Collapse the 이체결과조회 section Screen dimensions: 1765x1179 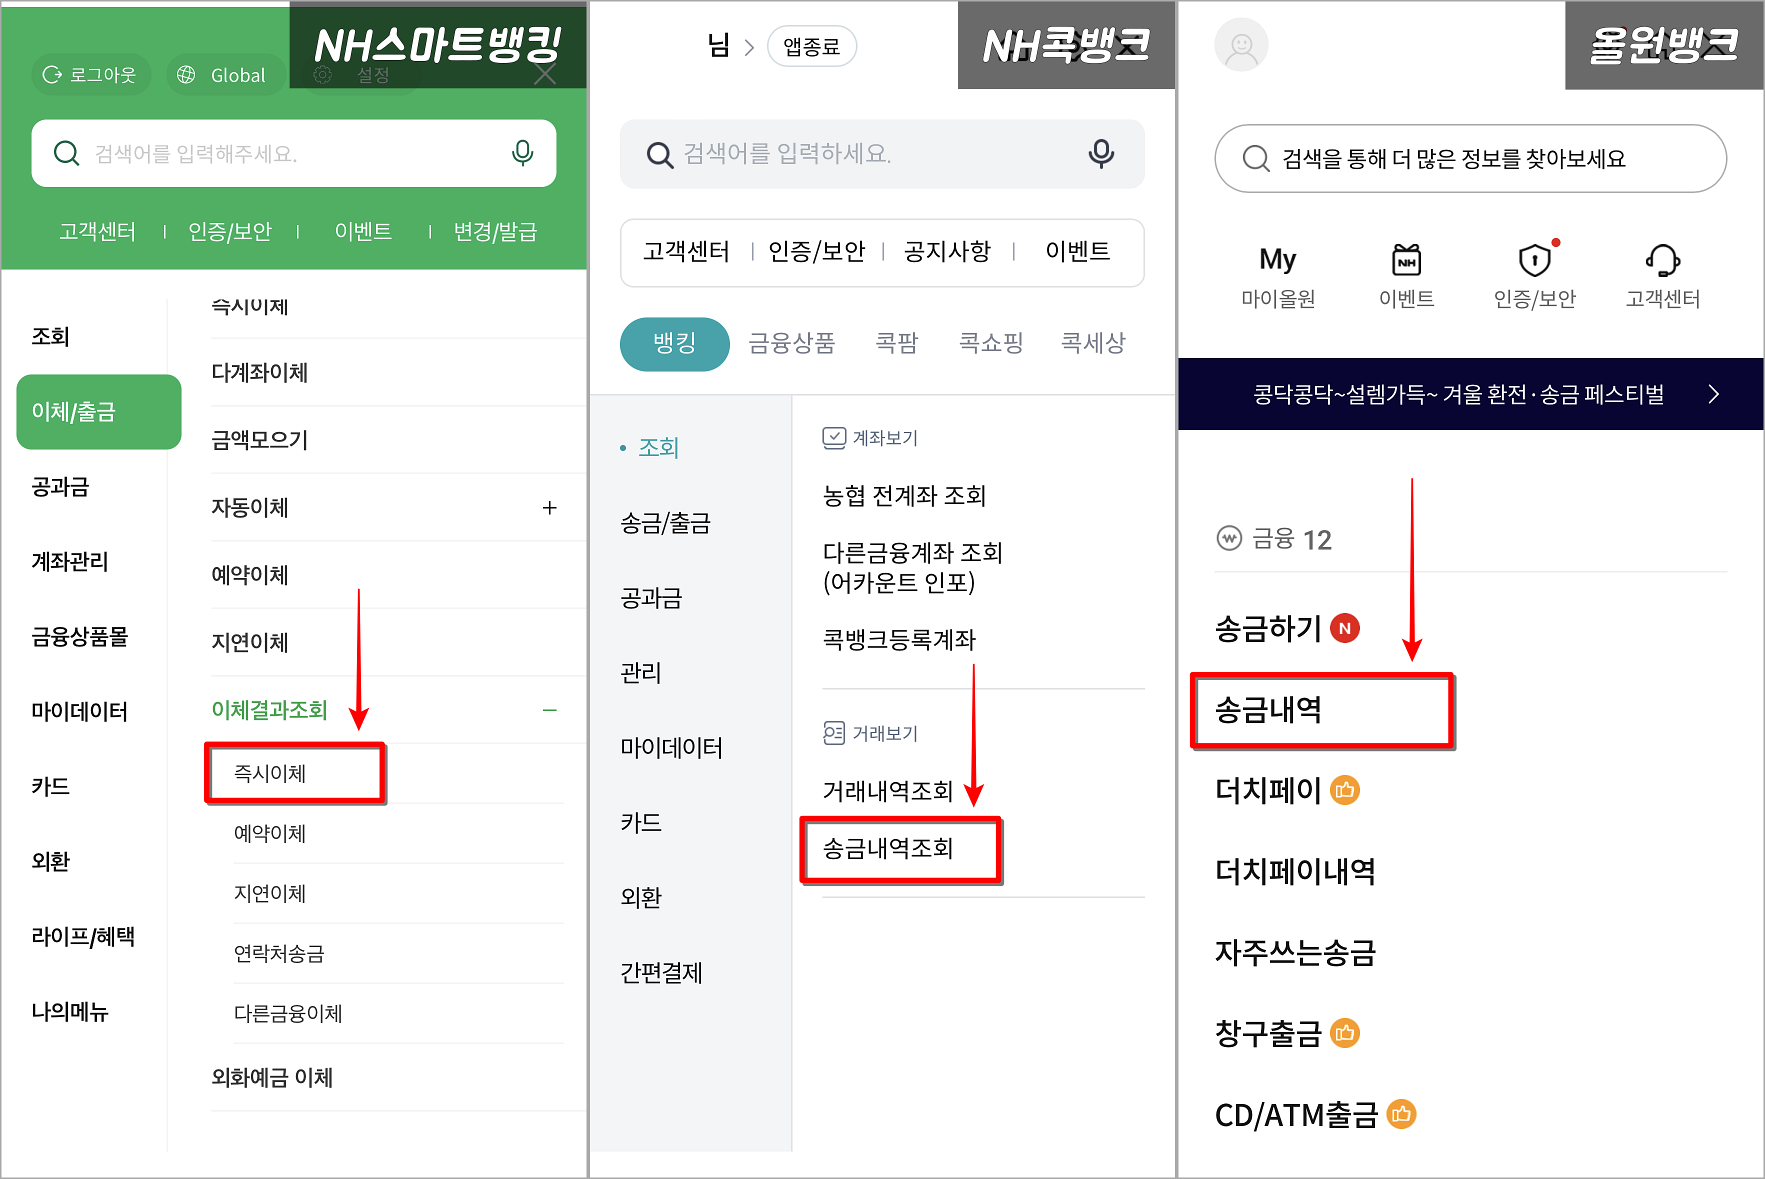549,710
